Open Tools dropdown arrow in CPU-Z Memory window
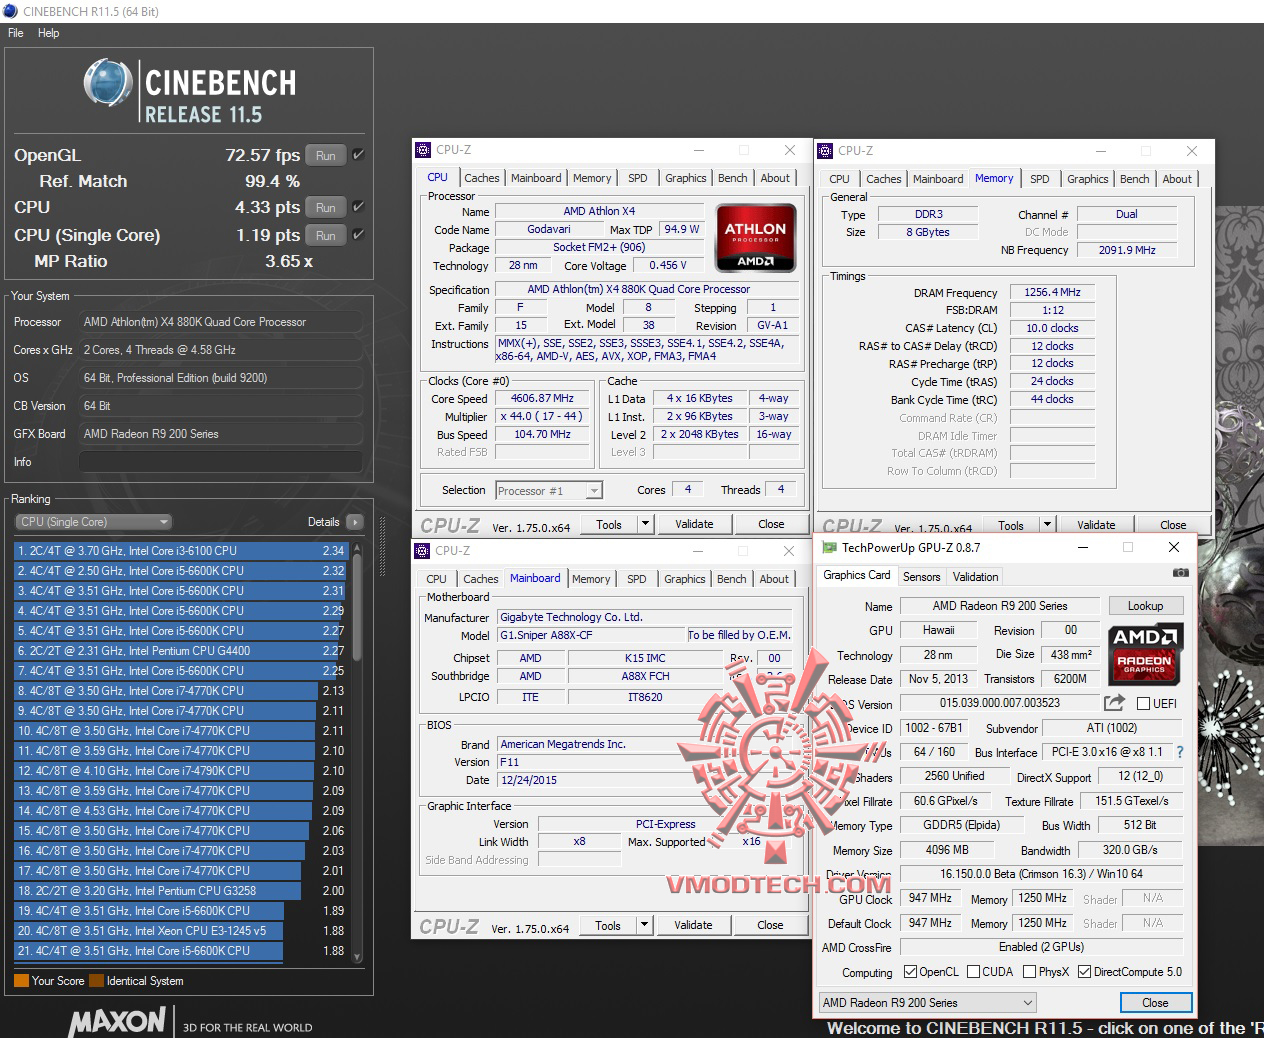The height and width of the screenshot is (1038, 1264). click(x=1047, y=525)
